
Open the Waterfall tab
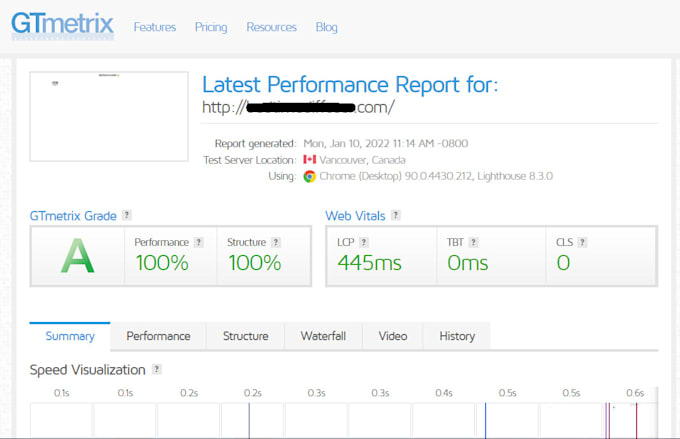(323, 336)
